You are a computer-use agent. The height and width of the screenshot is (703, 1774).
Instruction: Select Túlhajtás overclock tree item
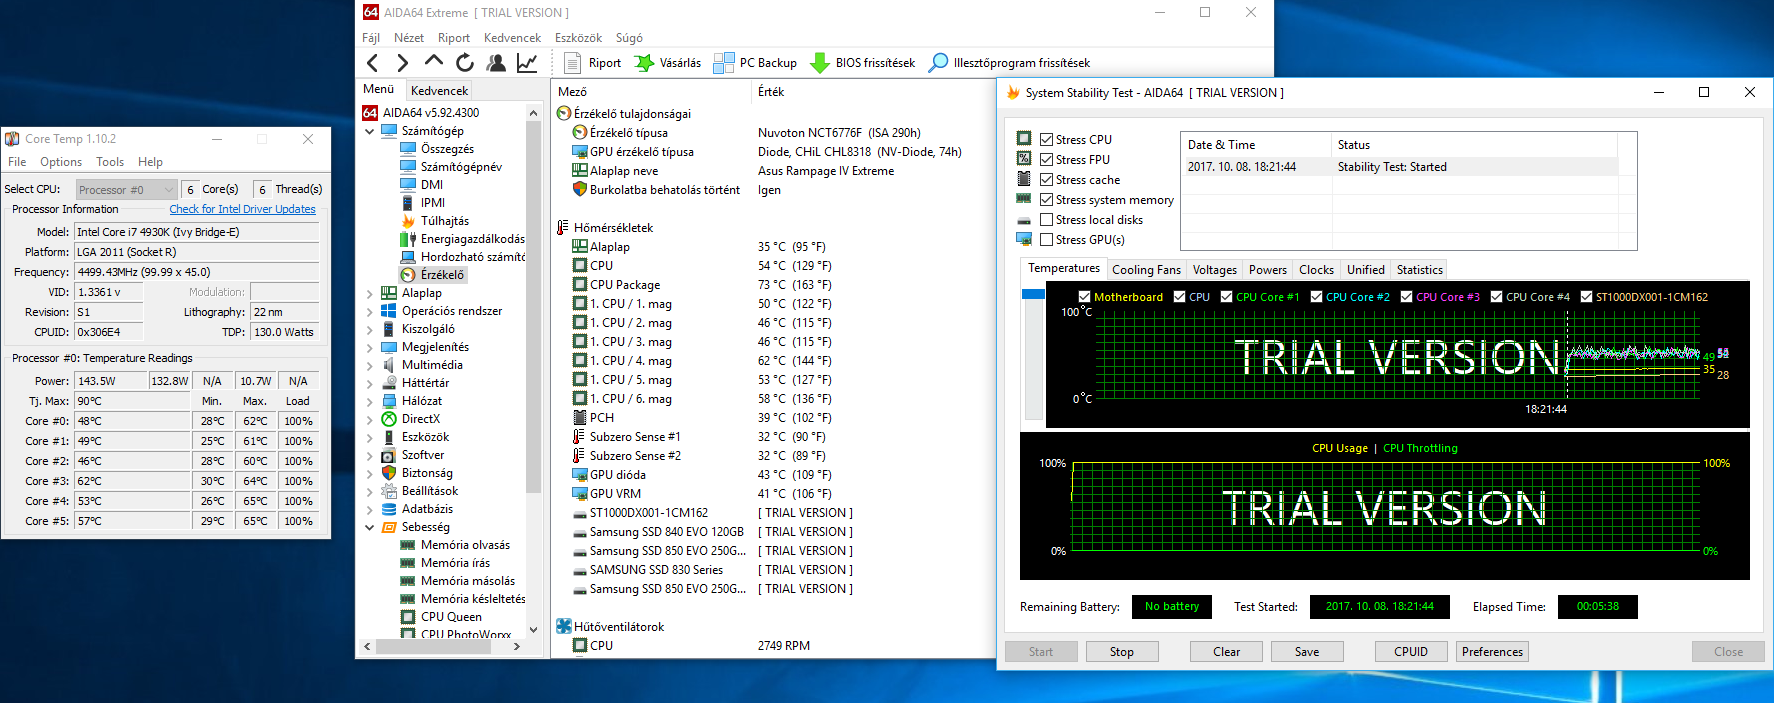coord(444,221)
